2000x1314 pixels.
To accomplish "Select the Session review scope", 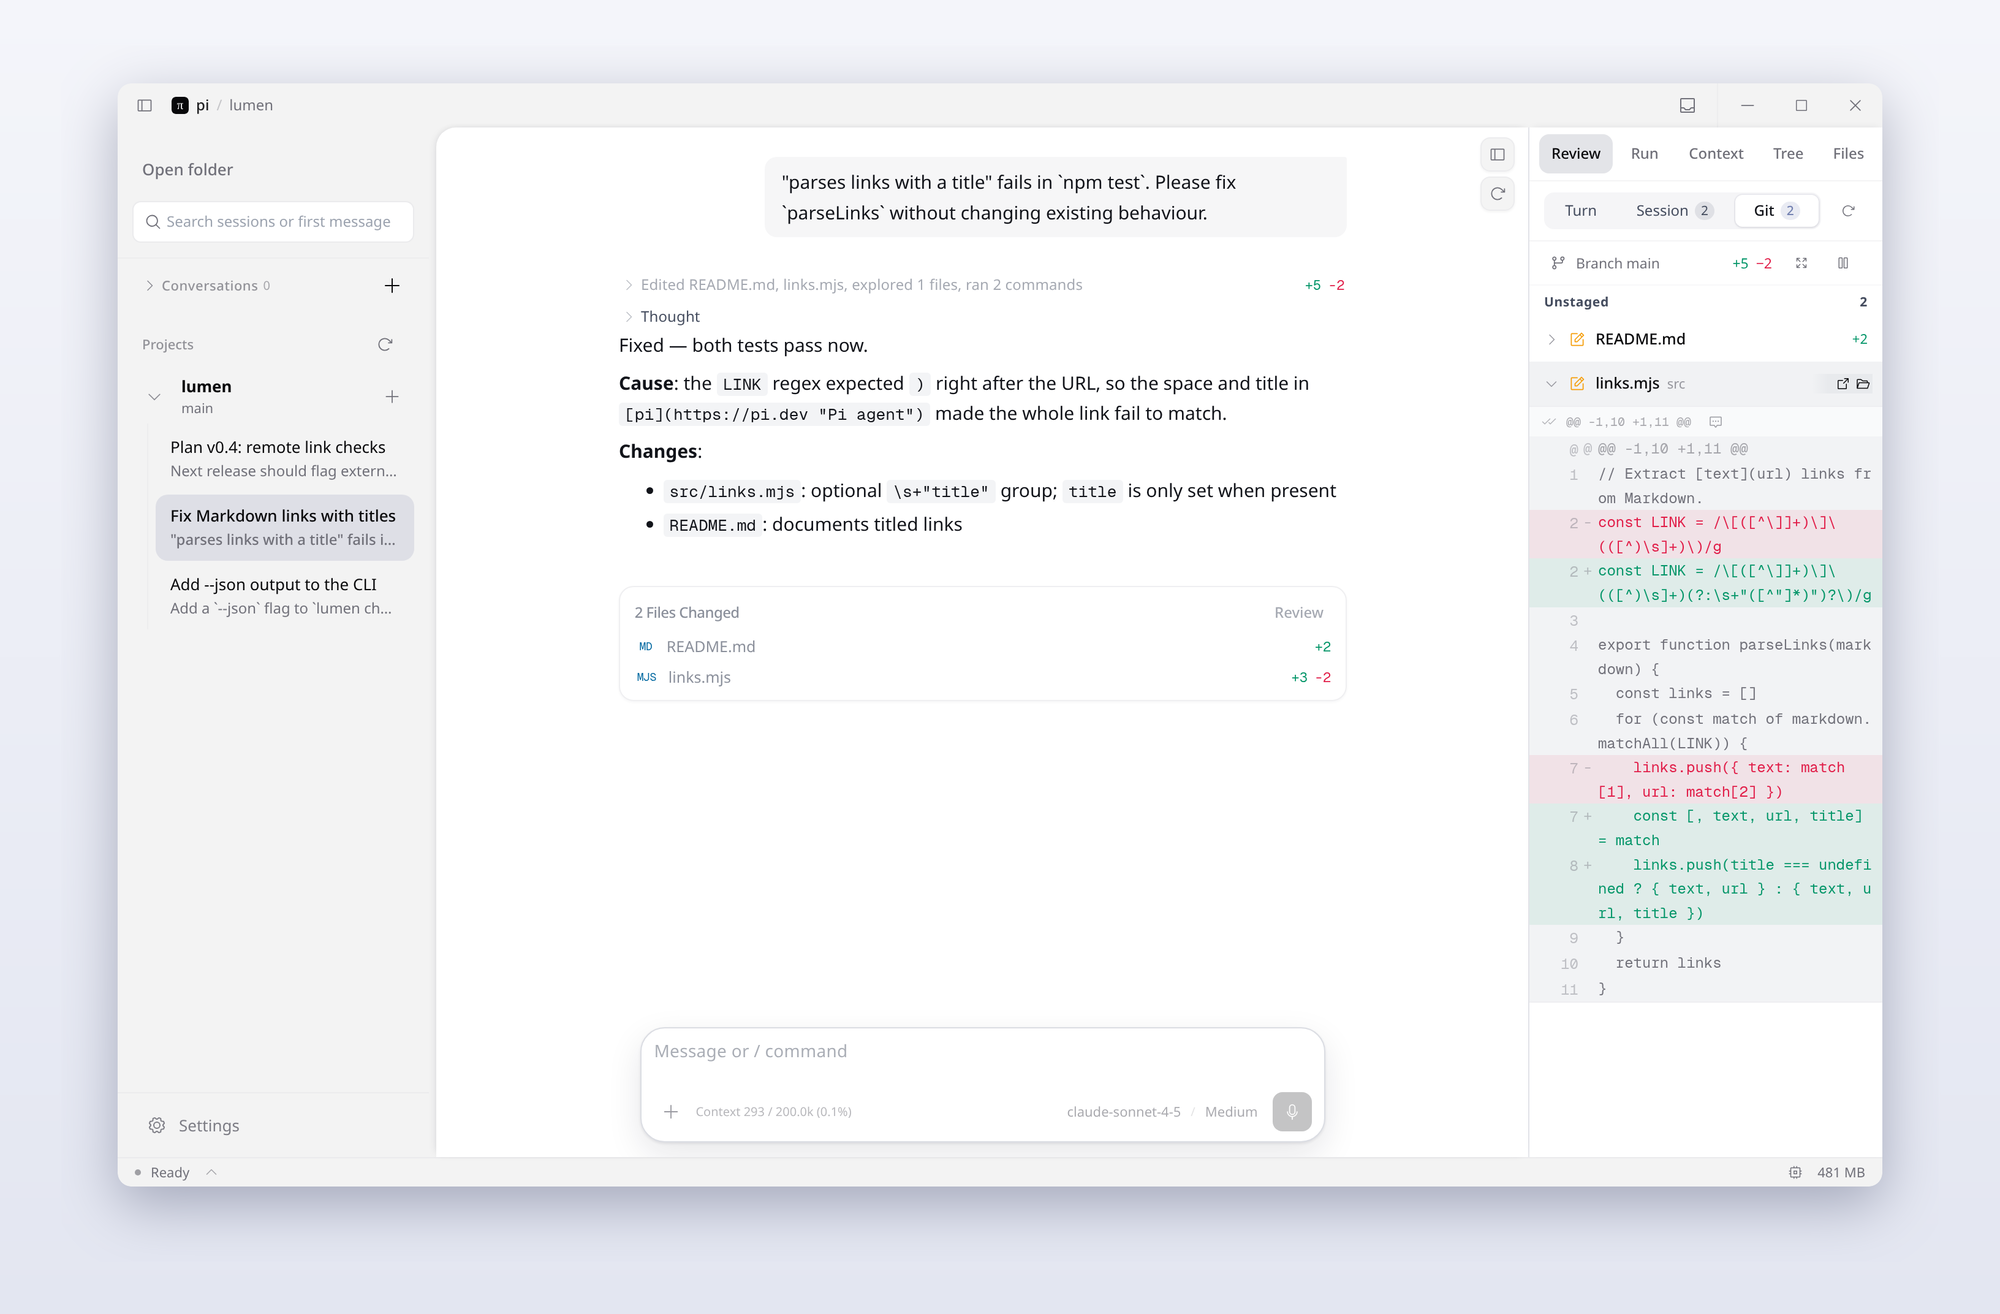I will 1674,211.
